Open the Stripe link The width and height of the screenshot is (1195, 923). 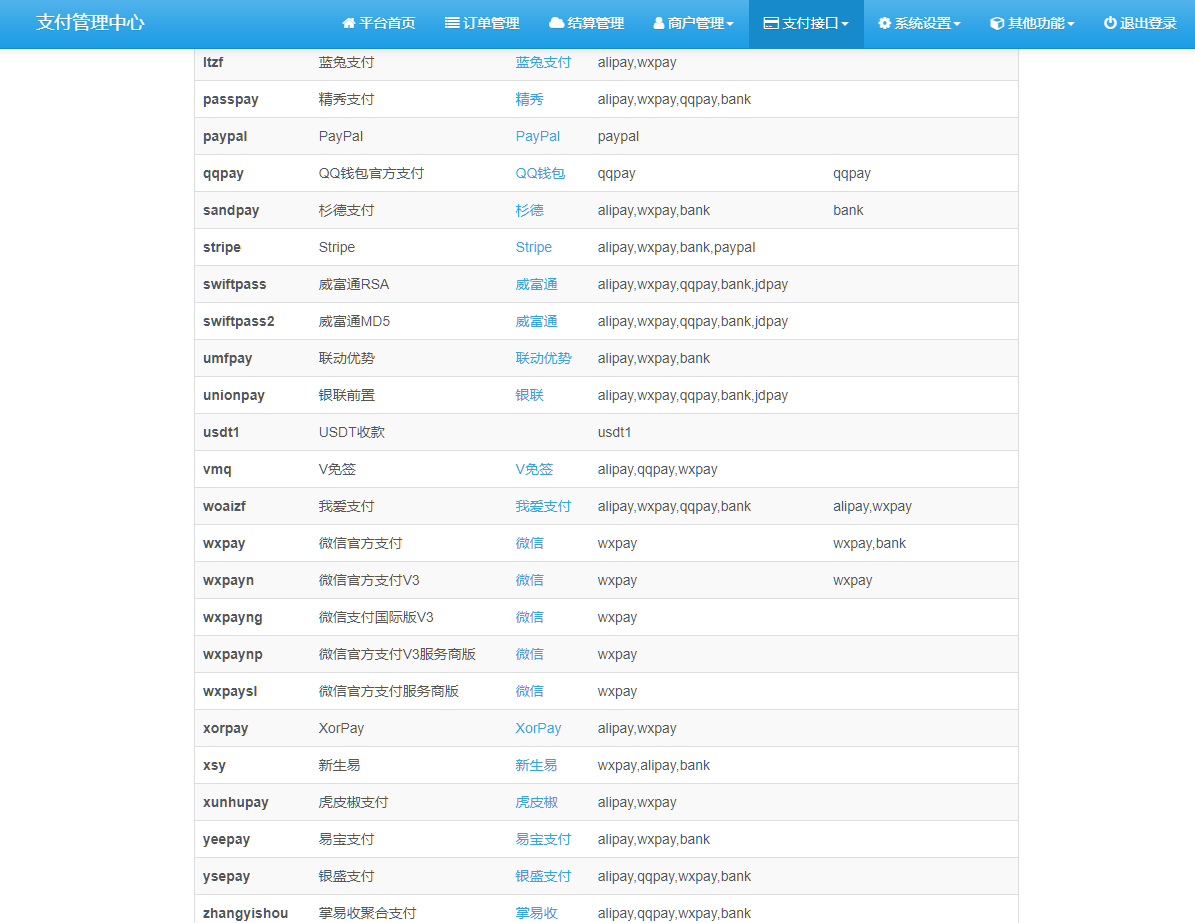point(533,247)
